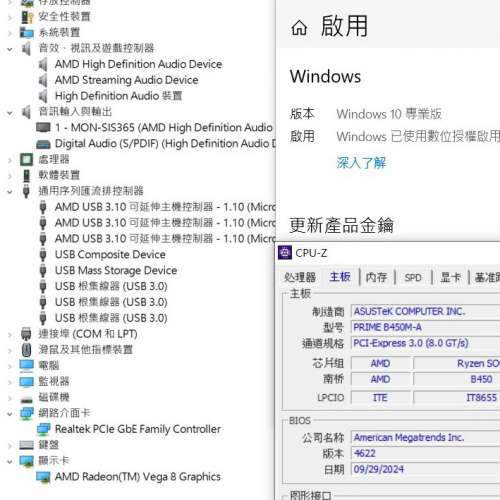
Task: Click the 處理器 chip icon
Action: click(x=26, y=159)
